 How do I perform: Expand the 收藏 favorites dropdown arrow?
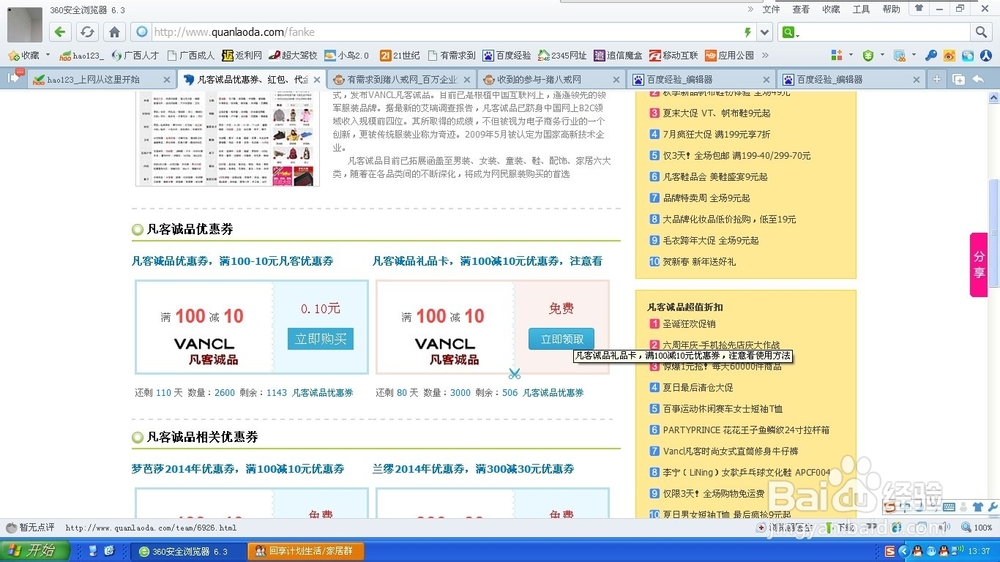[x=48, y=55]
